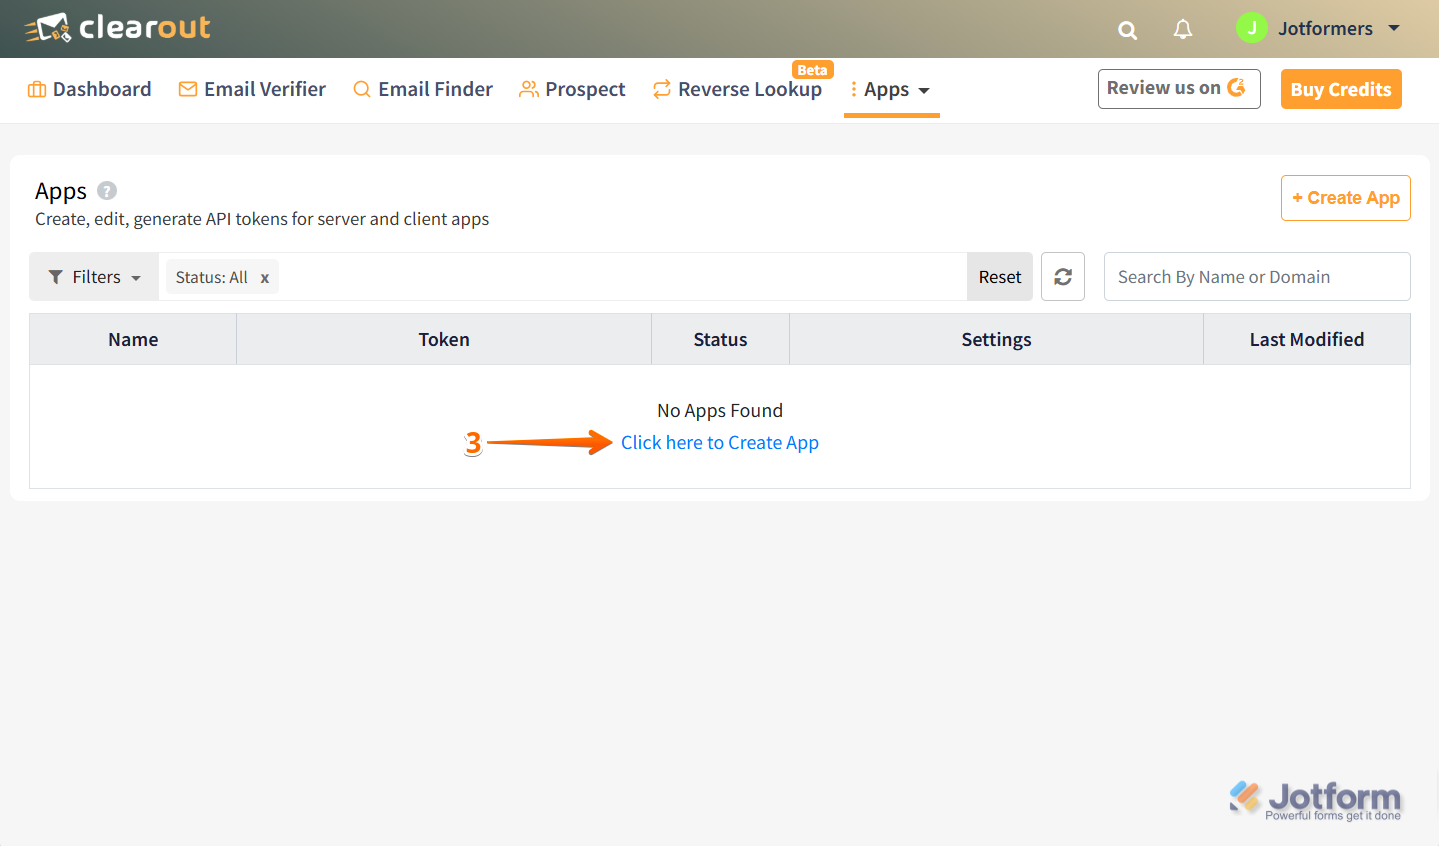Focus the Search By Name or Domain field
Screen dimensions: 1439x846
[1256, 277]
